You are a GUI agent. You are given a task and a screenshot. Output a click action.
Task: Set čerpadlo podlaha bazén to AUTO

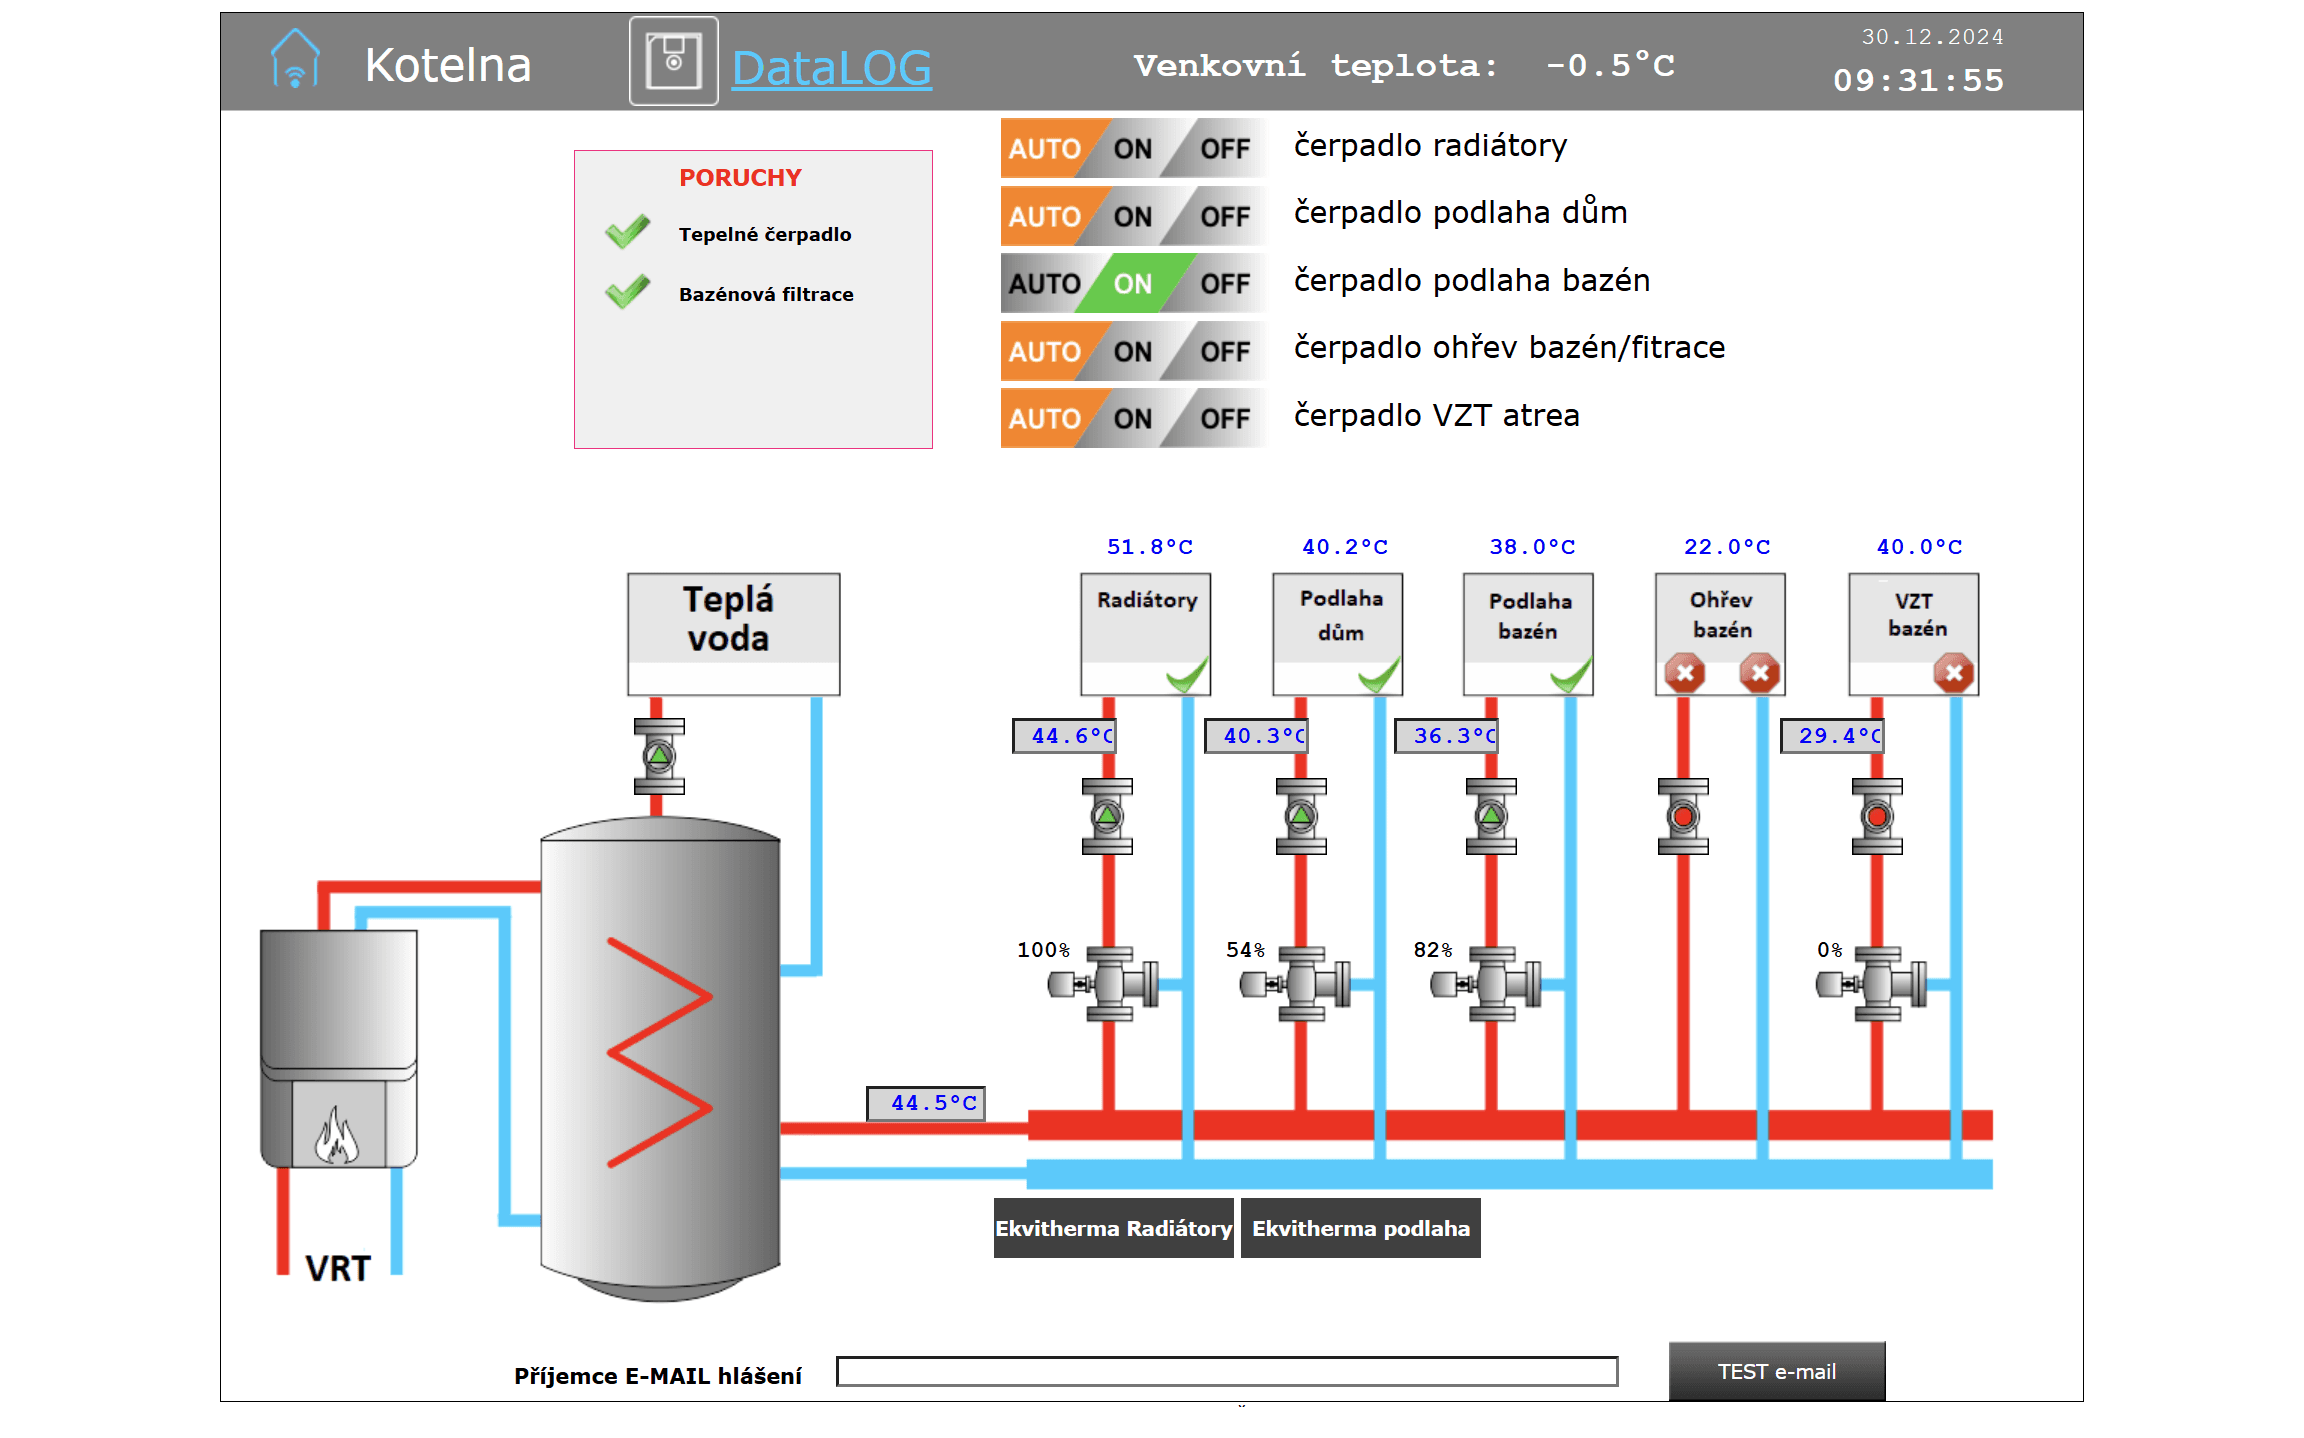click(x=1044, y=284)
